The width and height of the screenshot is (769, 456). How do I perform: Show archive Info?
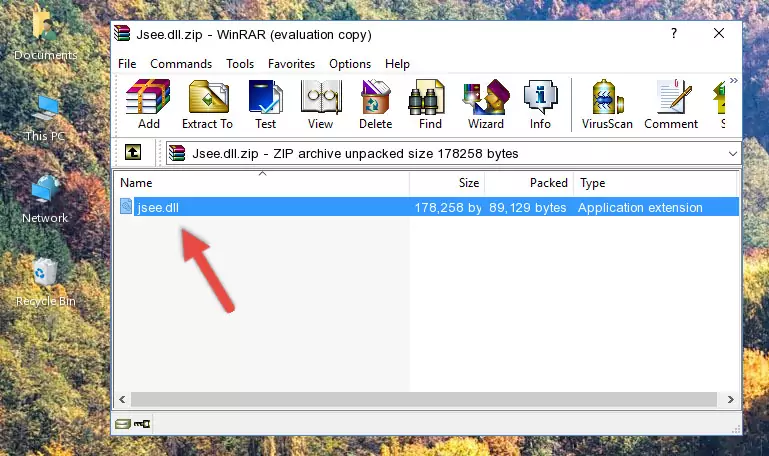(540, 104)
